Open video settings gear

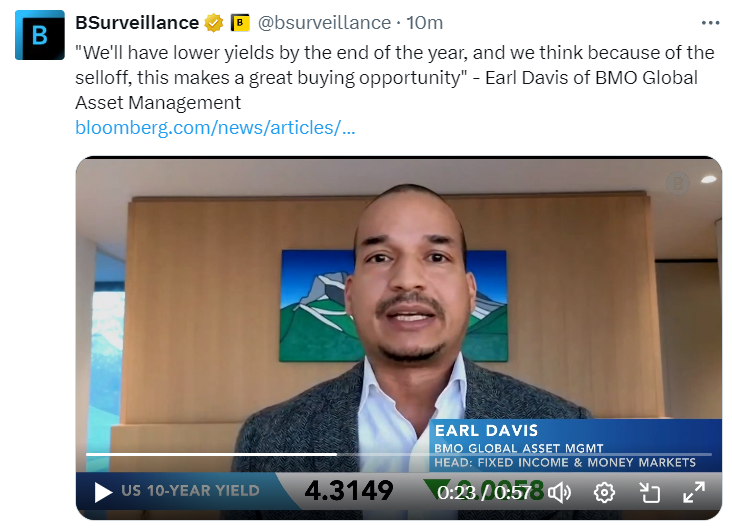coord(604,493)
